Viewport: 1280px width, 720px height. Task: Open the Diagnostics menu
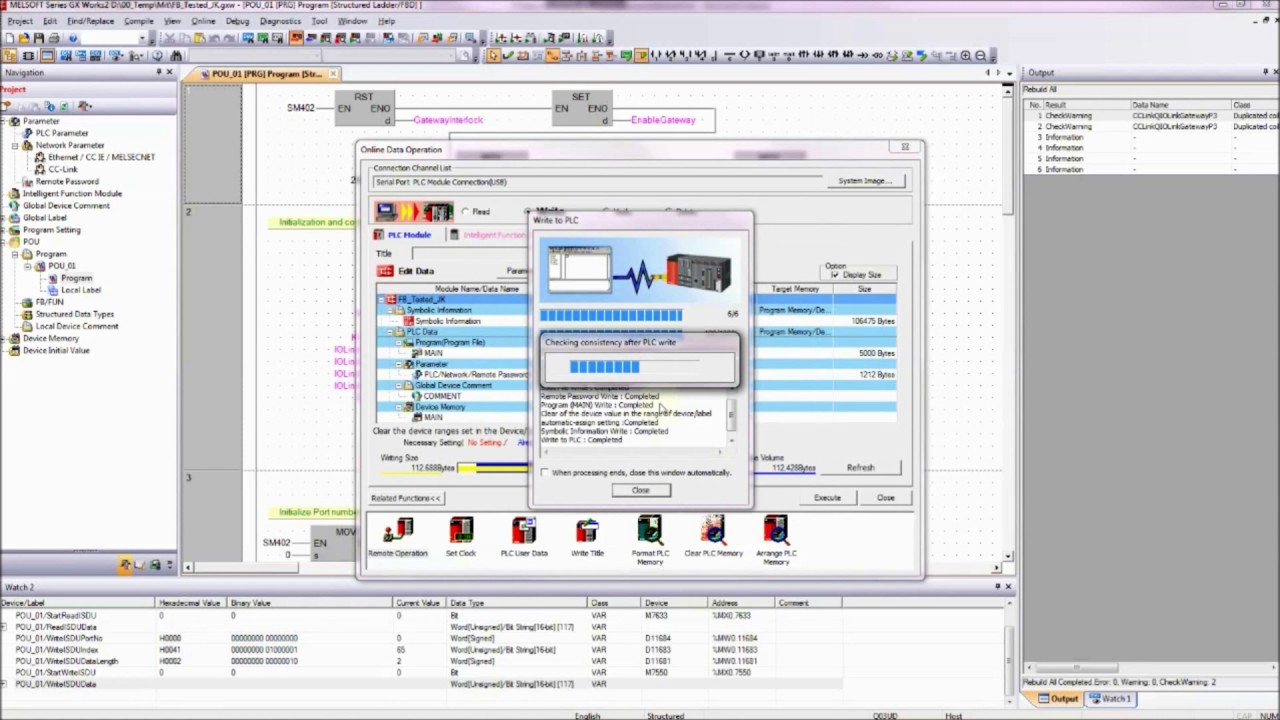point(280,21)
